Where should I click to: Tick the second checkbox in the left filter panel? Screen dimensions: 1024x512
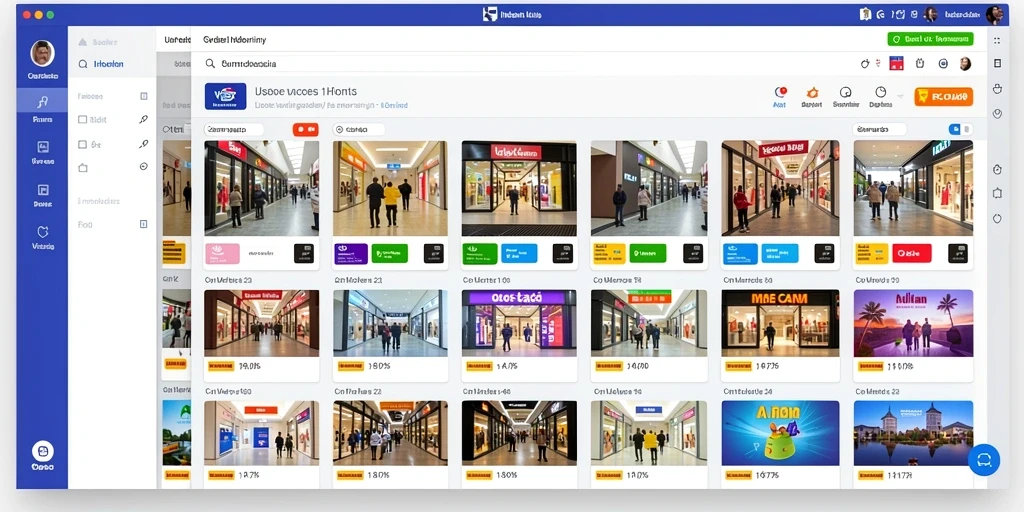83,144
